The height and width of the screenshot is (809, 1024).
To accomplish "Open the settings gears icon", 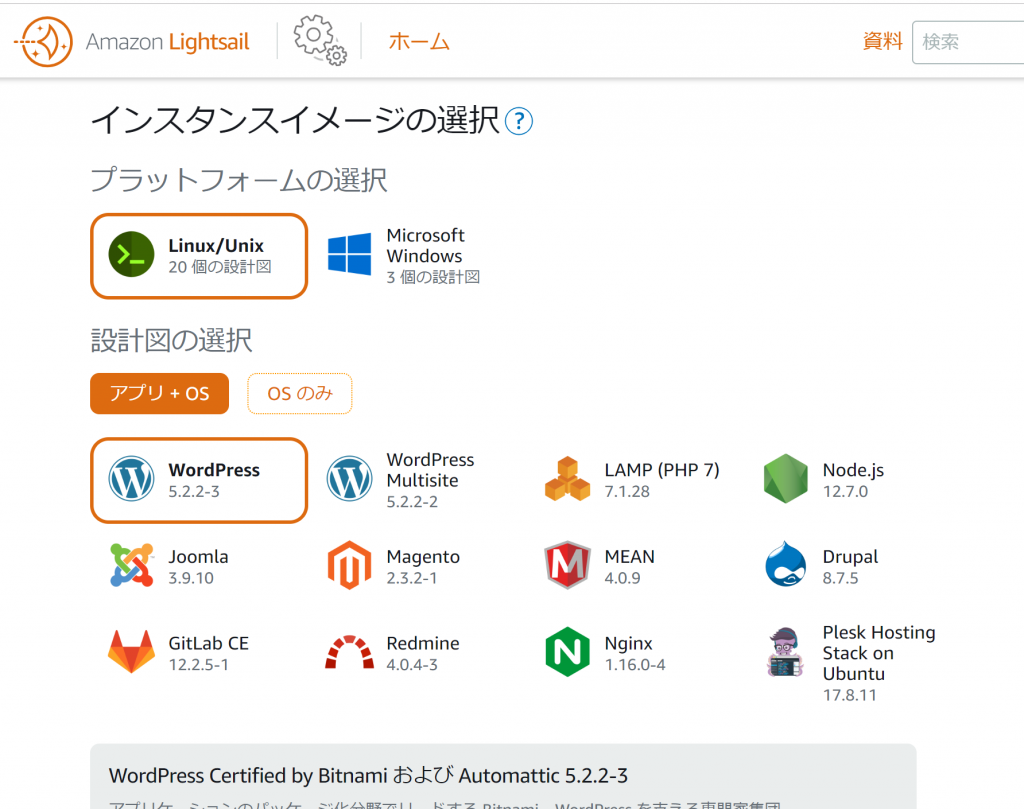I will pos(320,40).
